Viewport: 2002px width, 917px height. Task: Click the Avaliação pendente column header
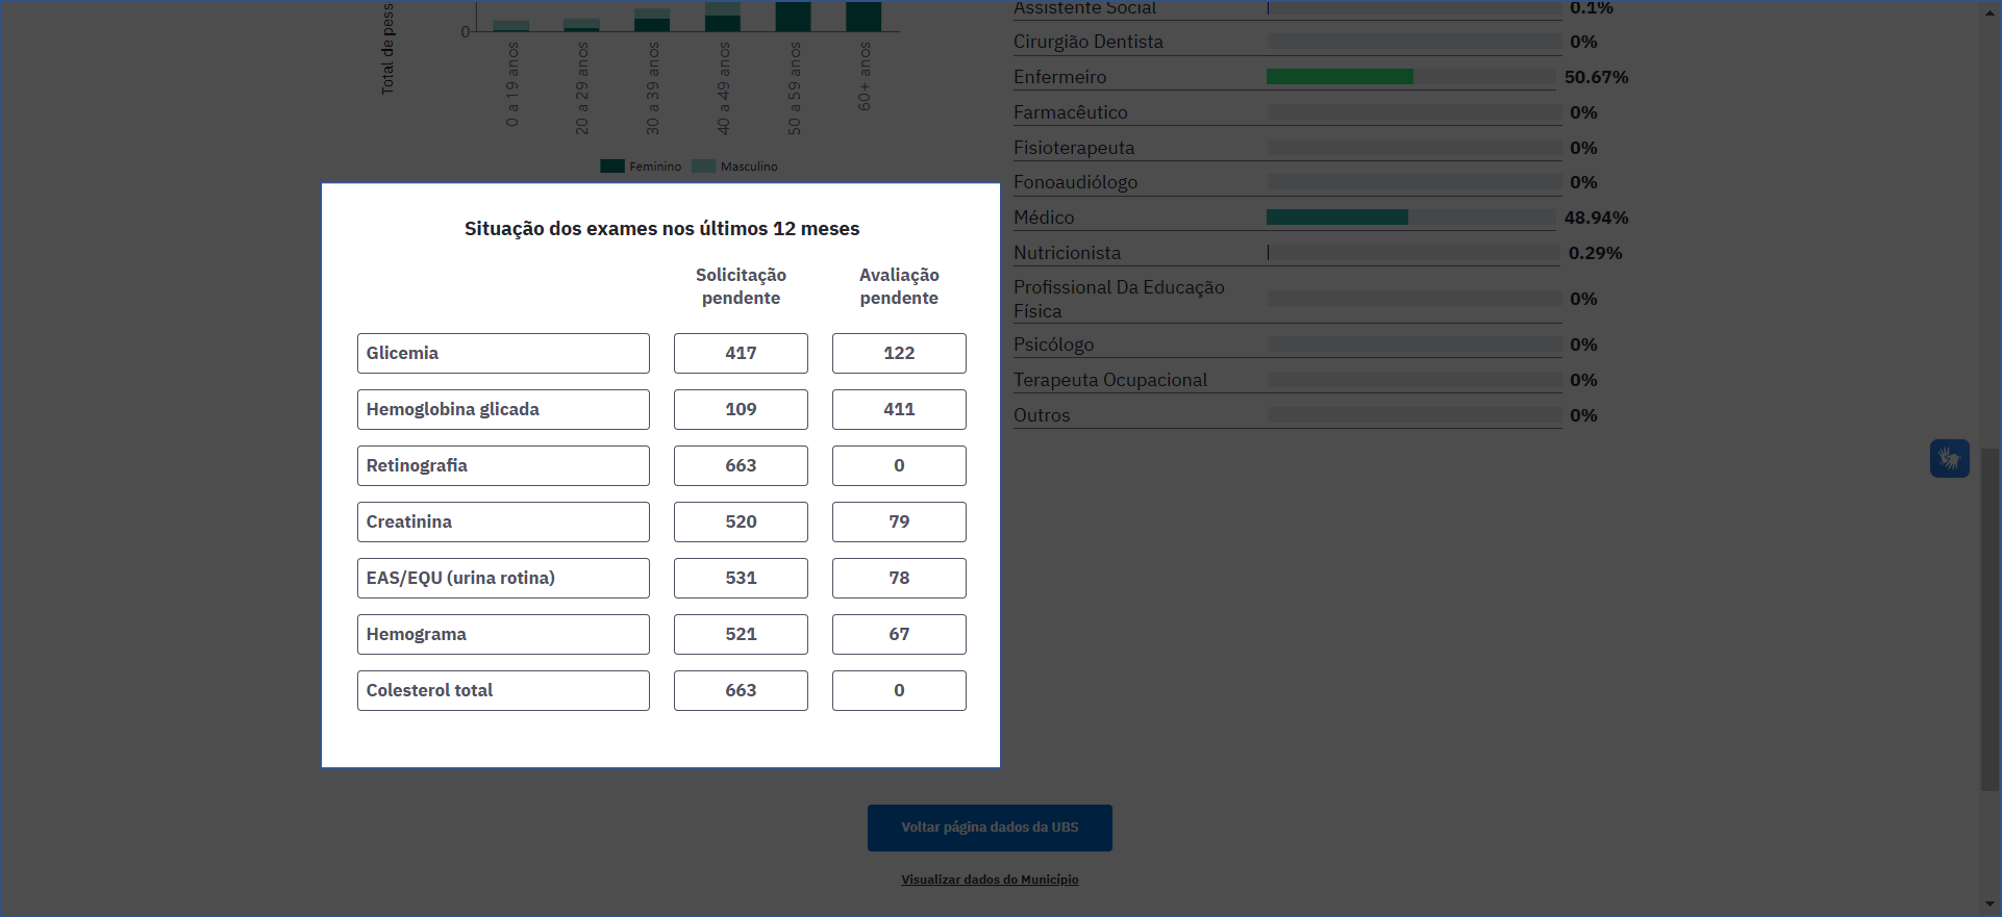click(x=899, y=286)
